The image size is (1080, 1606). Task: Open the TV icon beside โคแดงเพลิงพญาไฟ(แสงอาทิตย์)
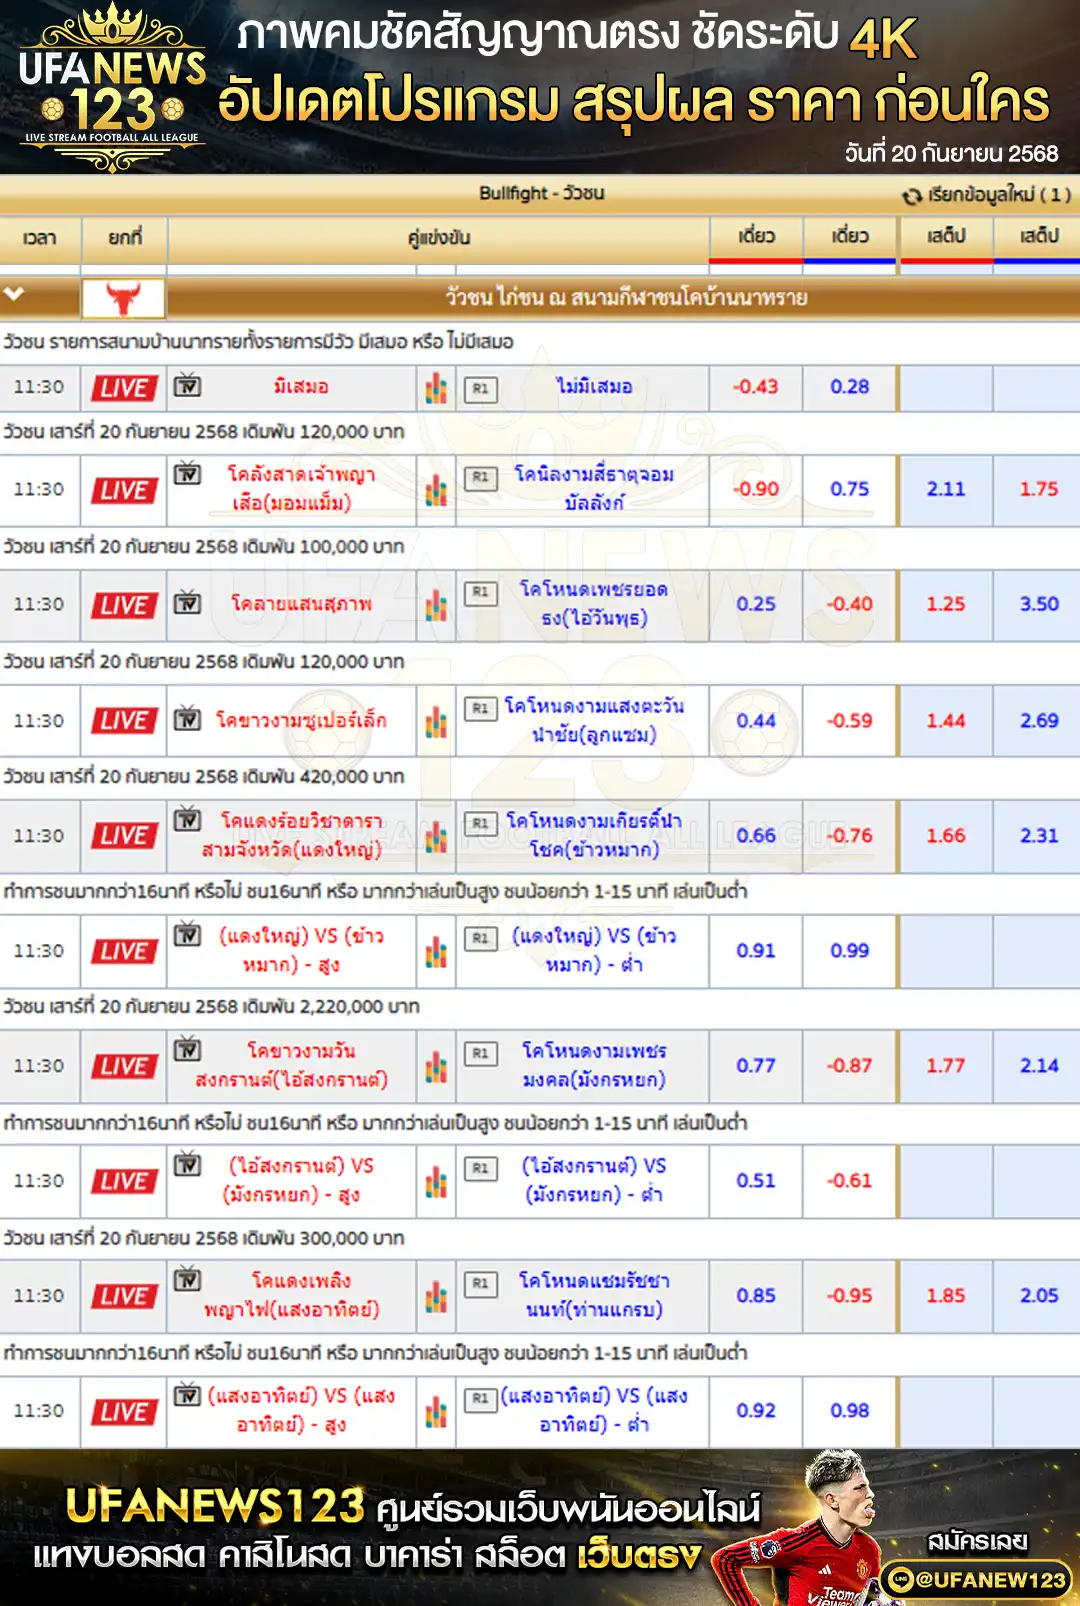(x=187, y=1278)
